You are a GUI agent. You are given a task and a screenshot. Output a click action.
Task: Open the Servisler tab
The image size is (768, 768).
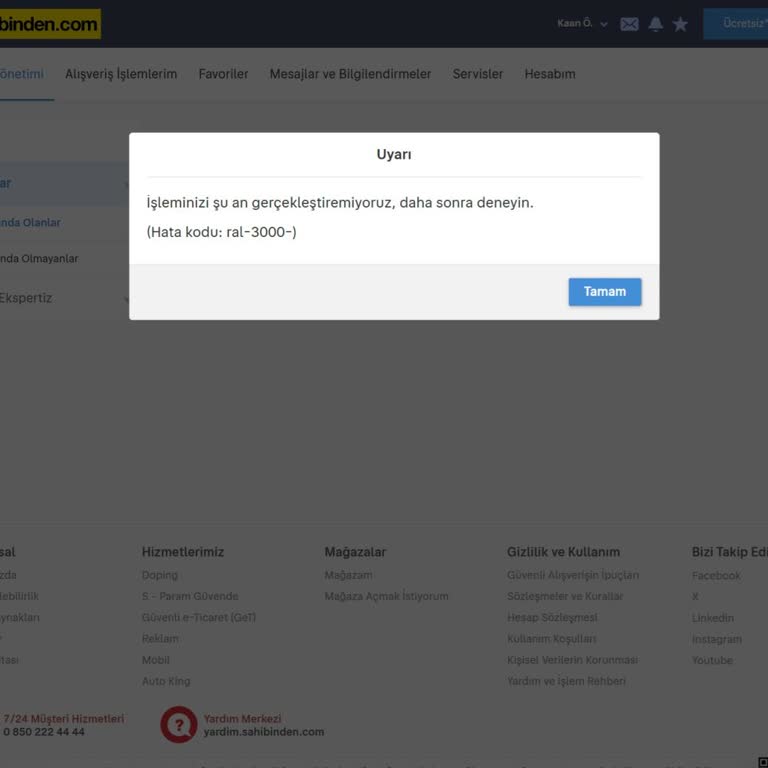tap(478, 74)
